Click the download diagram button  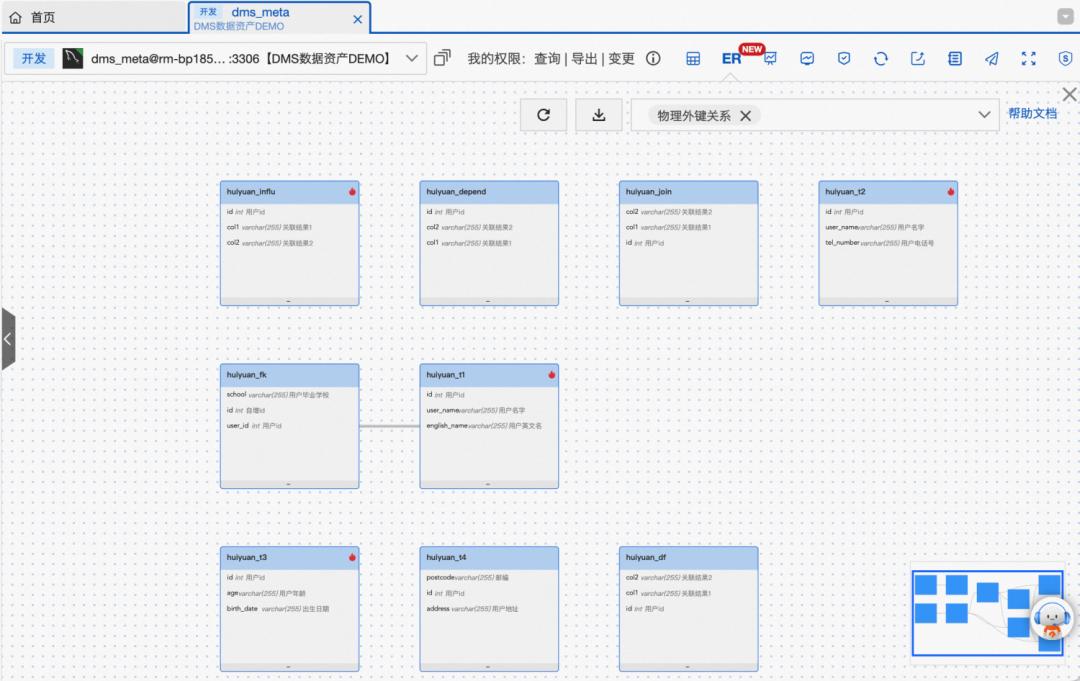click(598, 114)
